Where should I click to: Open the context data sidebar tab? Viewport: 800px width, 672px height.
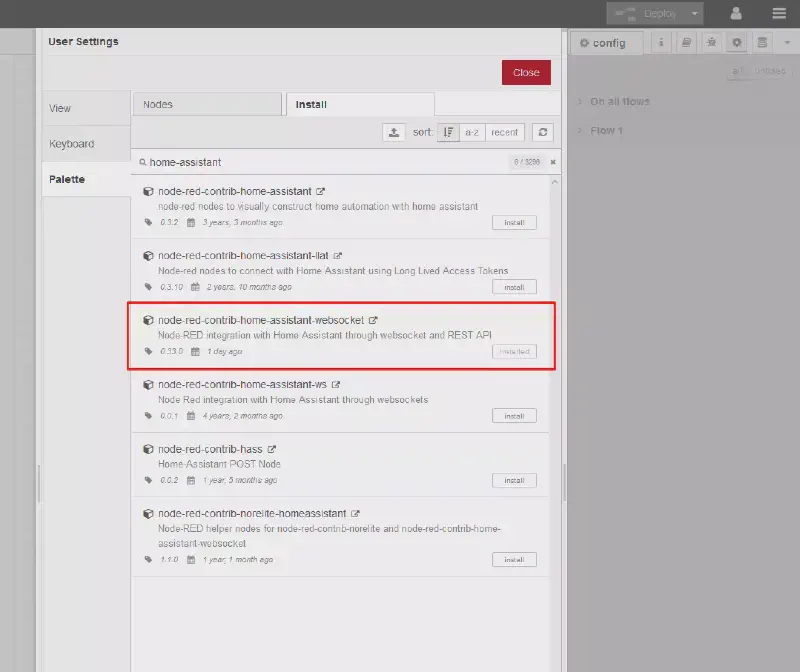(x=762, y=43)
